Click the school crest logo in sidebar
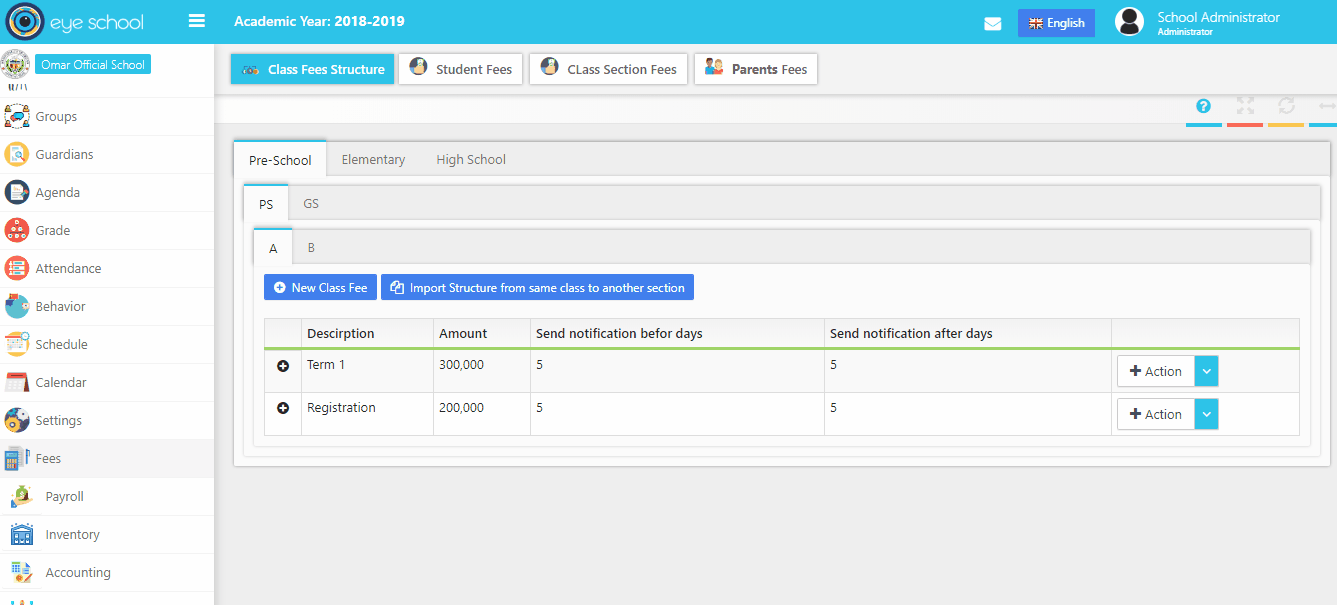This screenshot has height=605, width=1337. (x=15, y=64)
